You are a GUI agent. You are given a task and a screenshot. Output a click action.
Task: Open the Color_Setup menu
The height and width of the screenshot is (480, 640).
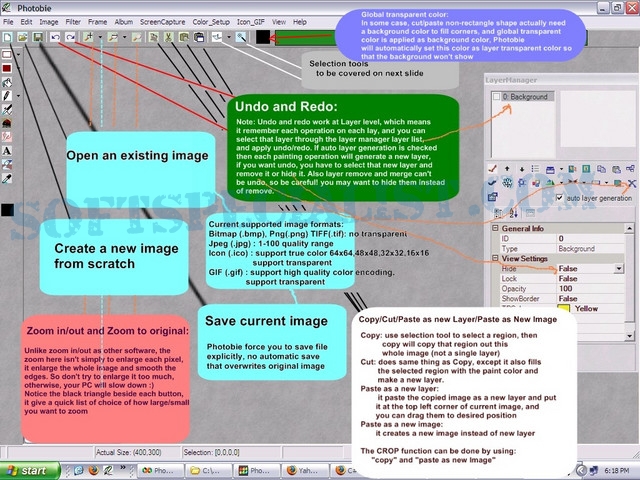(211, 22)
